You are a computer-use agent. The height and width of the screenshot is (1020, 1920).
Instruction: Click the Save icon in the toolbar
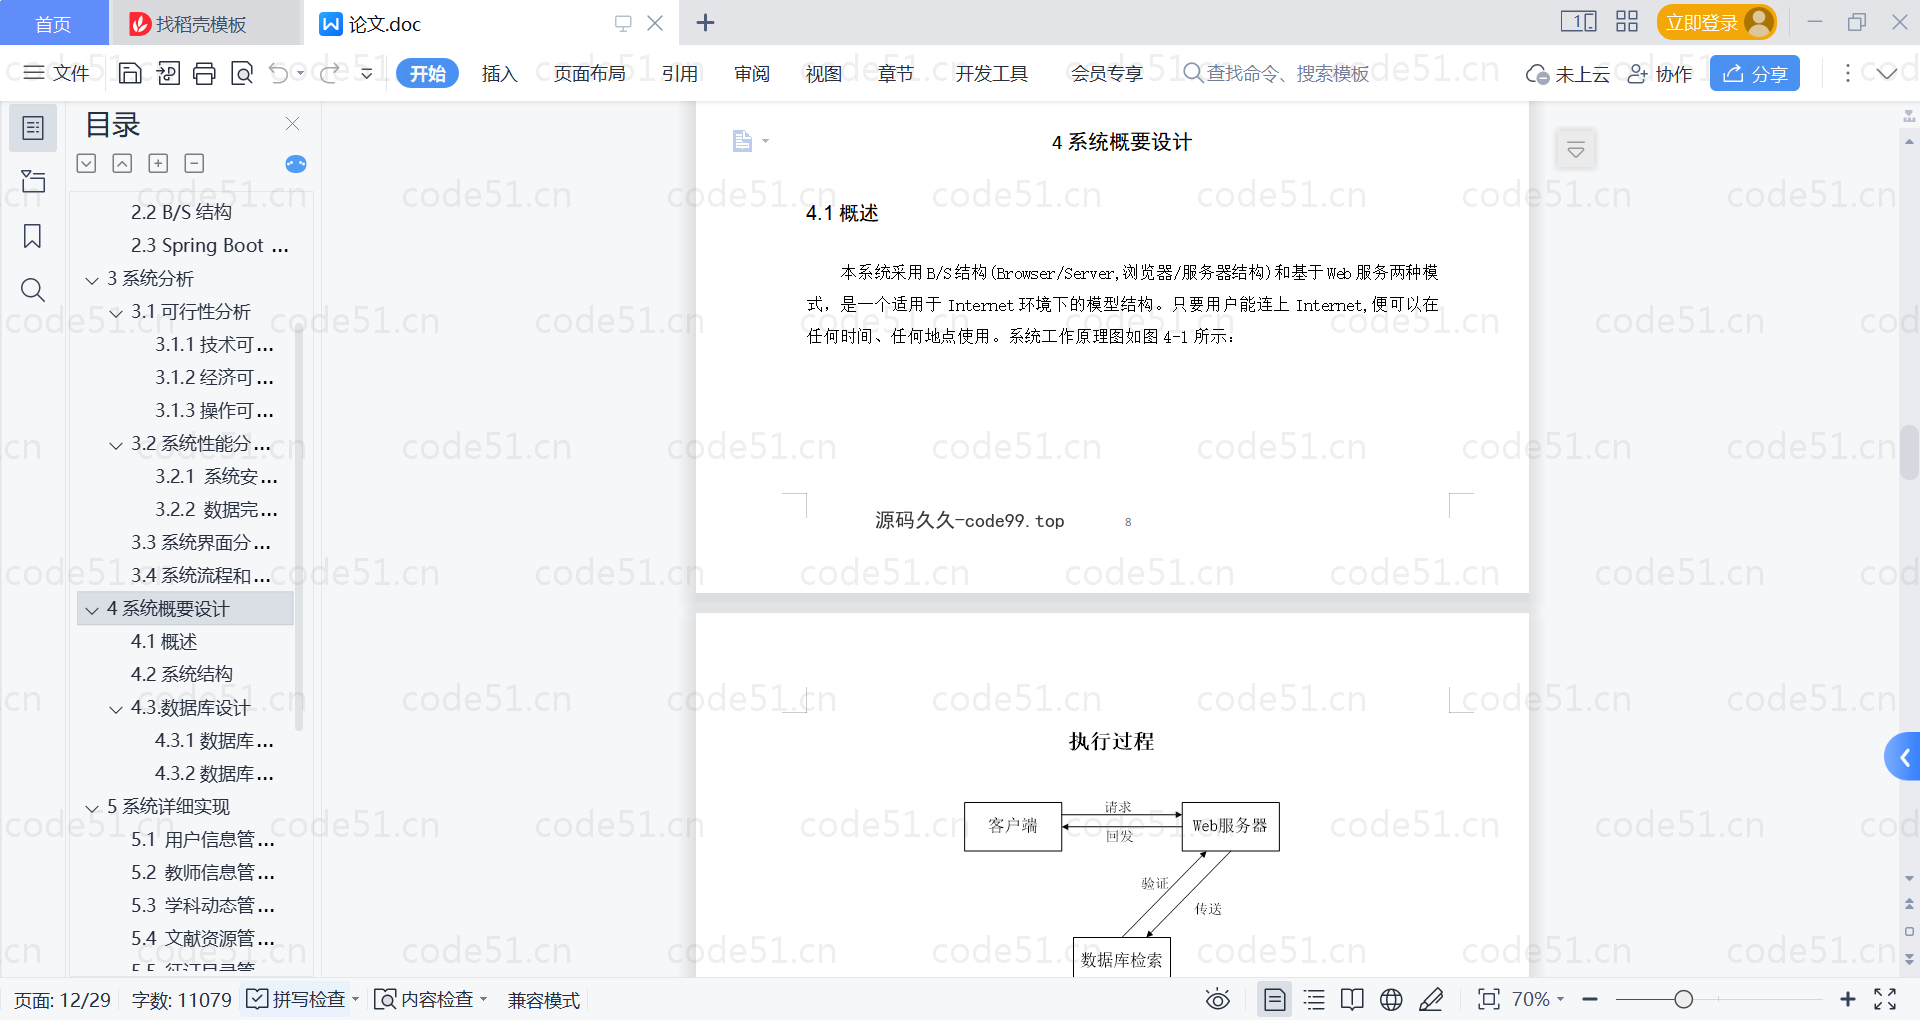tap(130, 73)
